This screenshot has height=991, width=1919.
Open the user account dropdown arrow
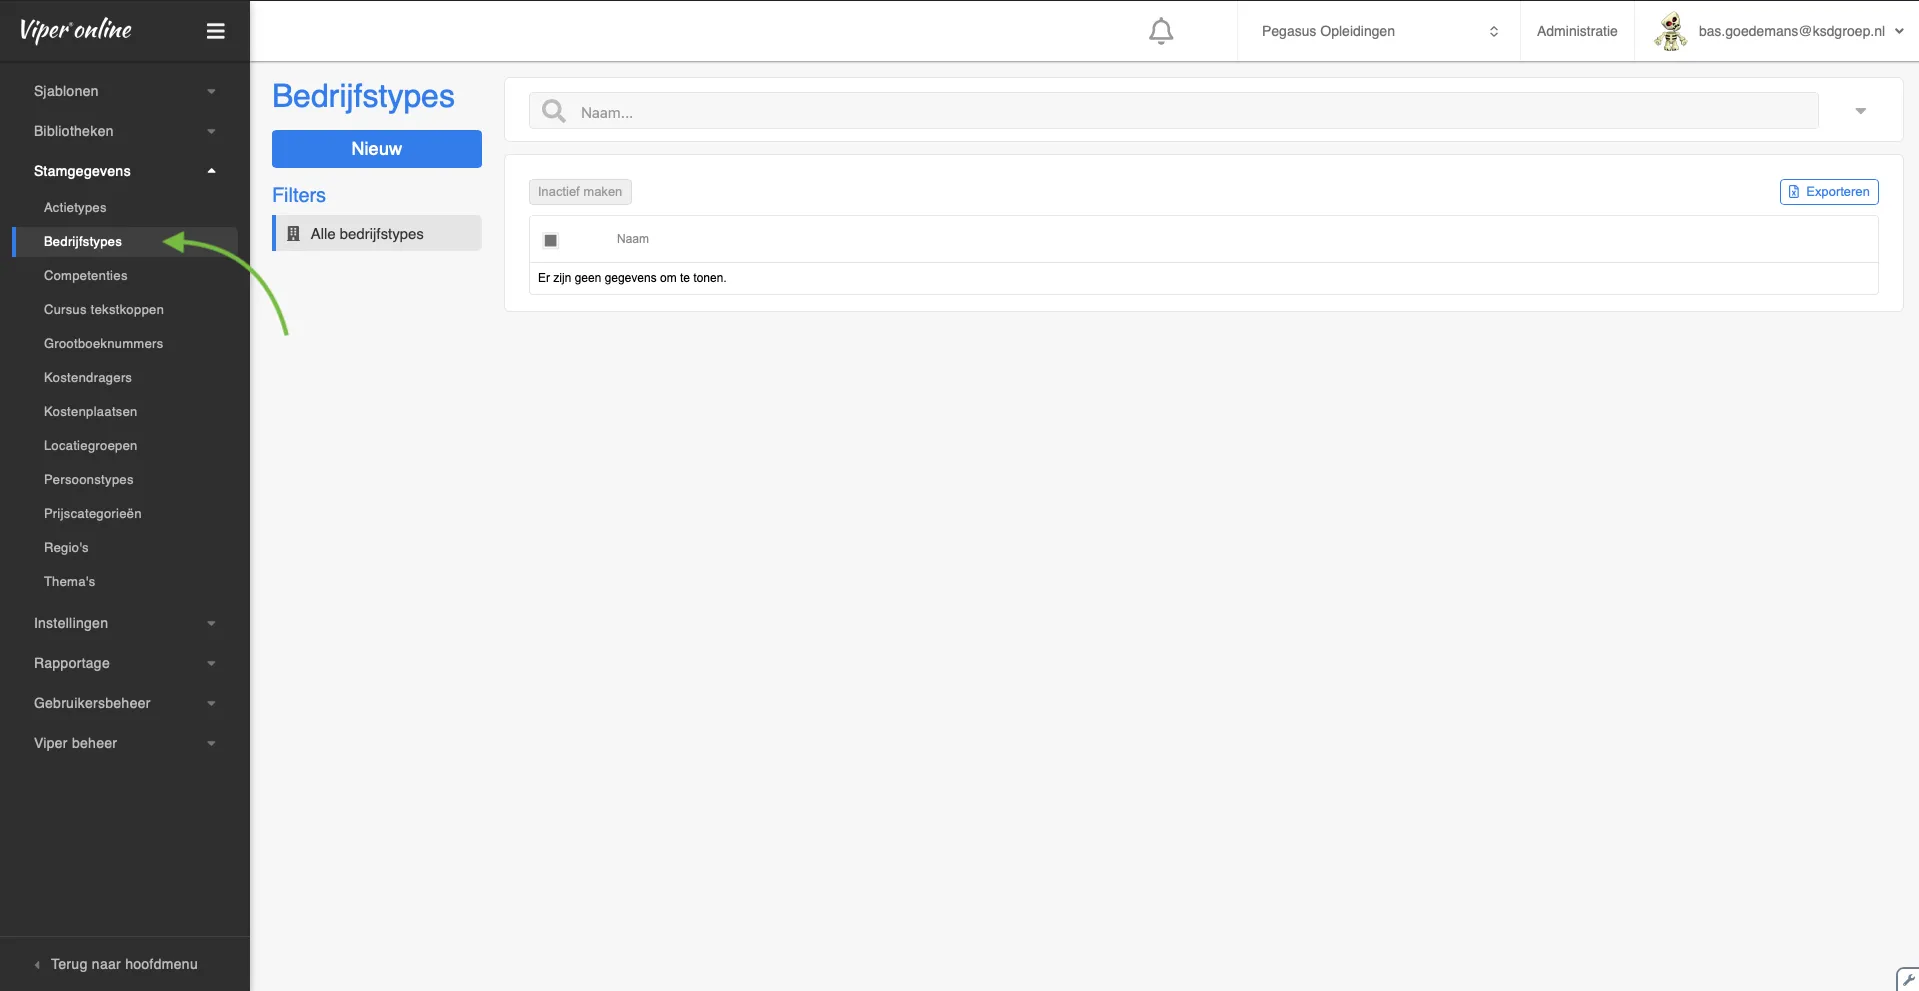point(1899,31)
